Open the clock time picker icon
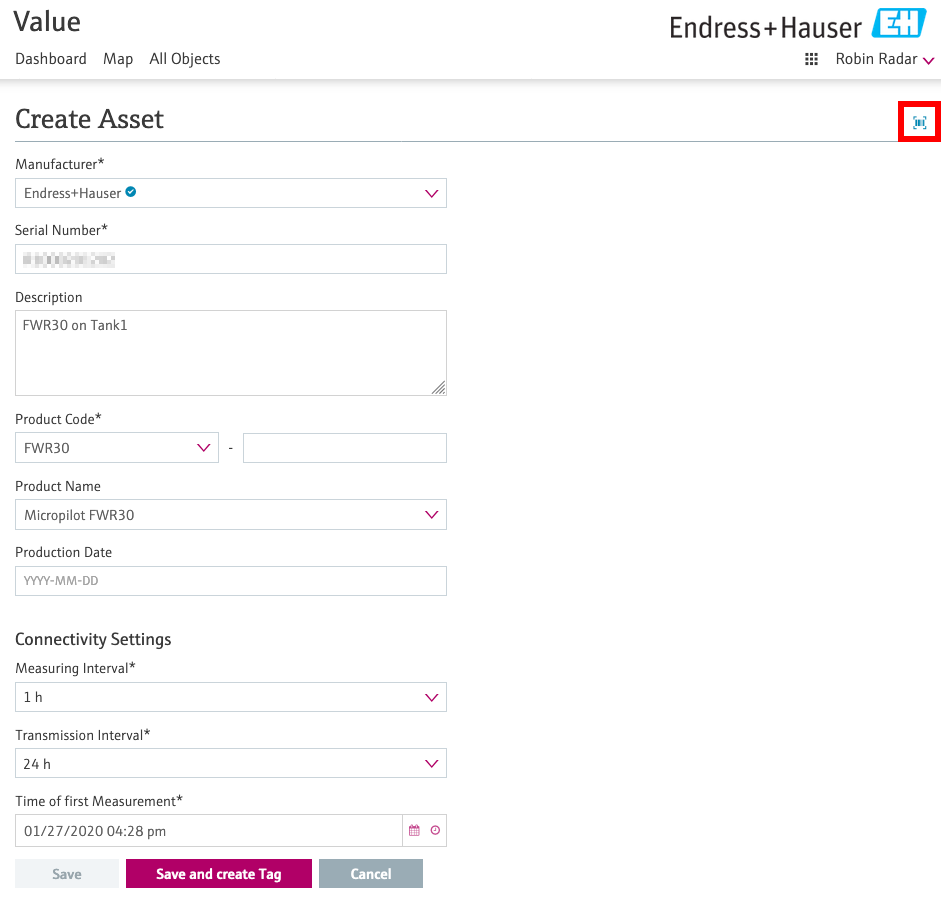The width and height of the screenshot is (941, 900). pos(435,830)
